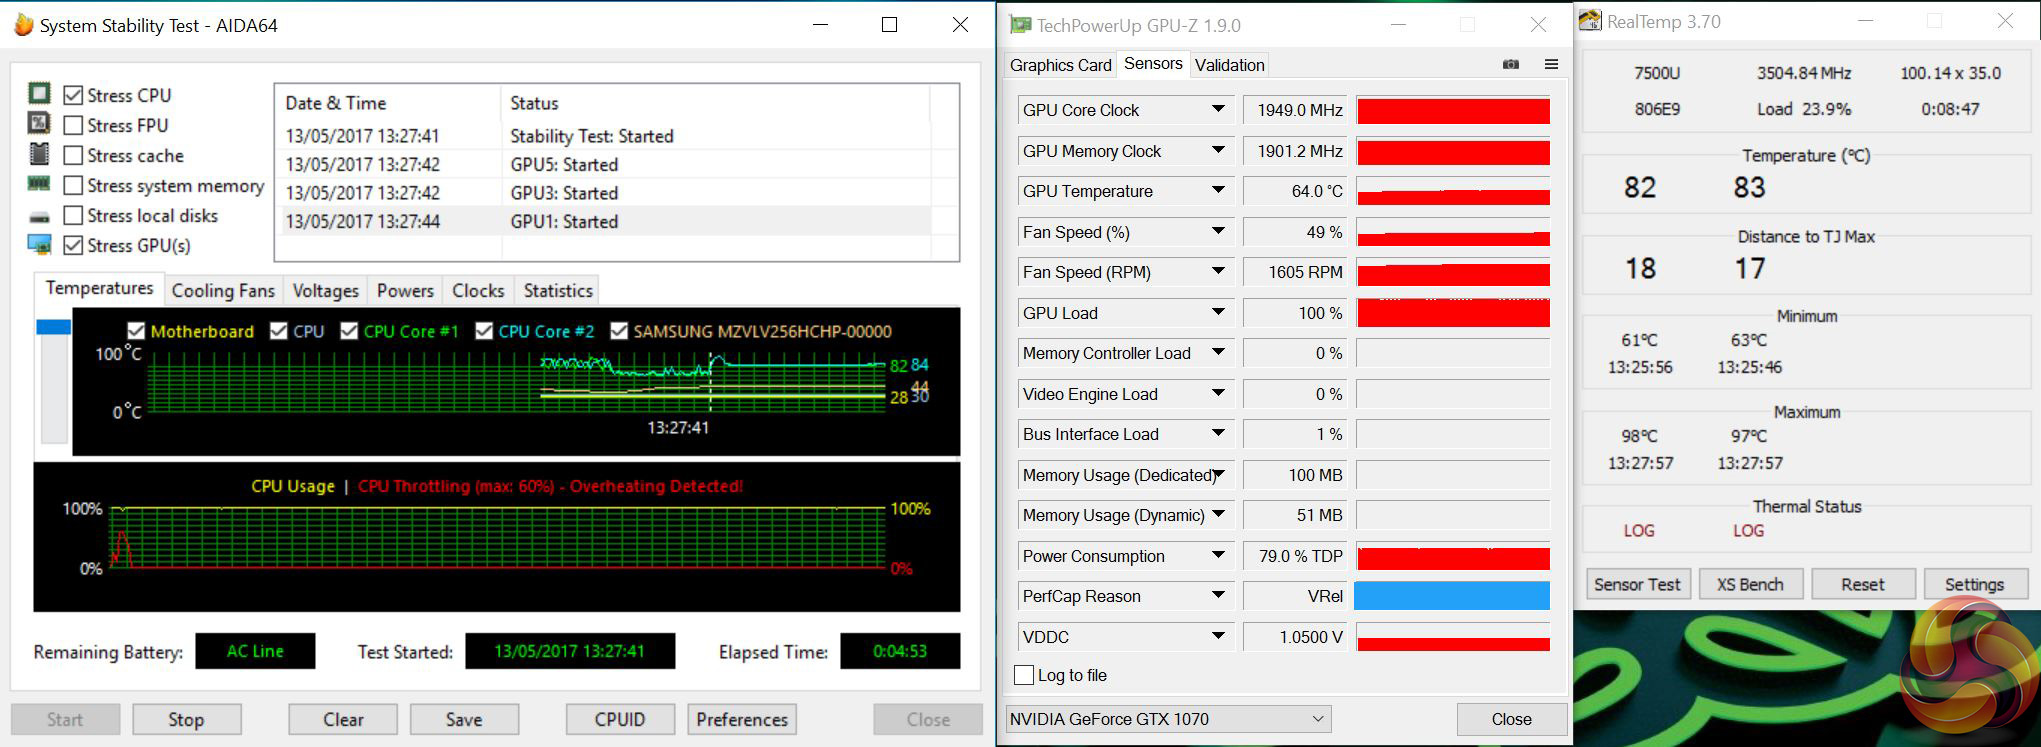
Task: Click the Stress system memory RAM icon
Action: 39,184
